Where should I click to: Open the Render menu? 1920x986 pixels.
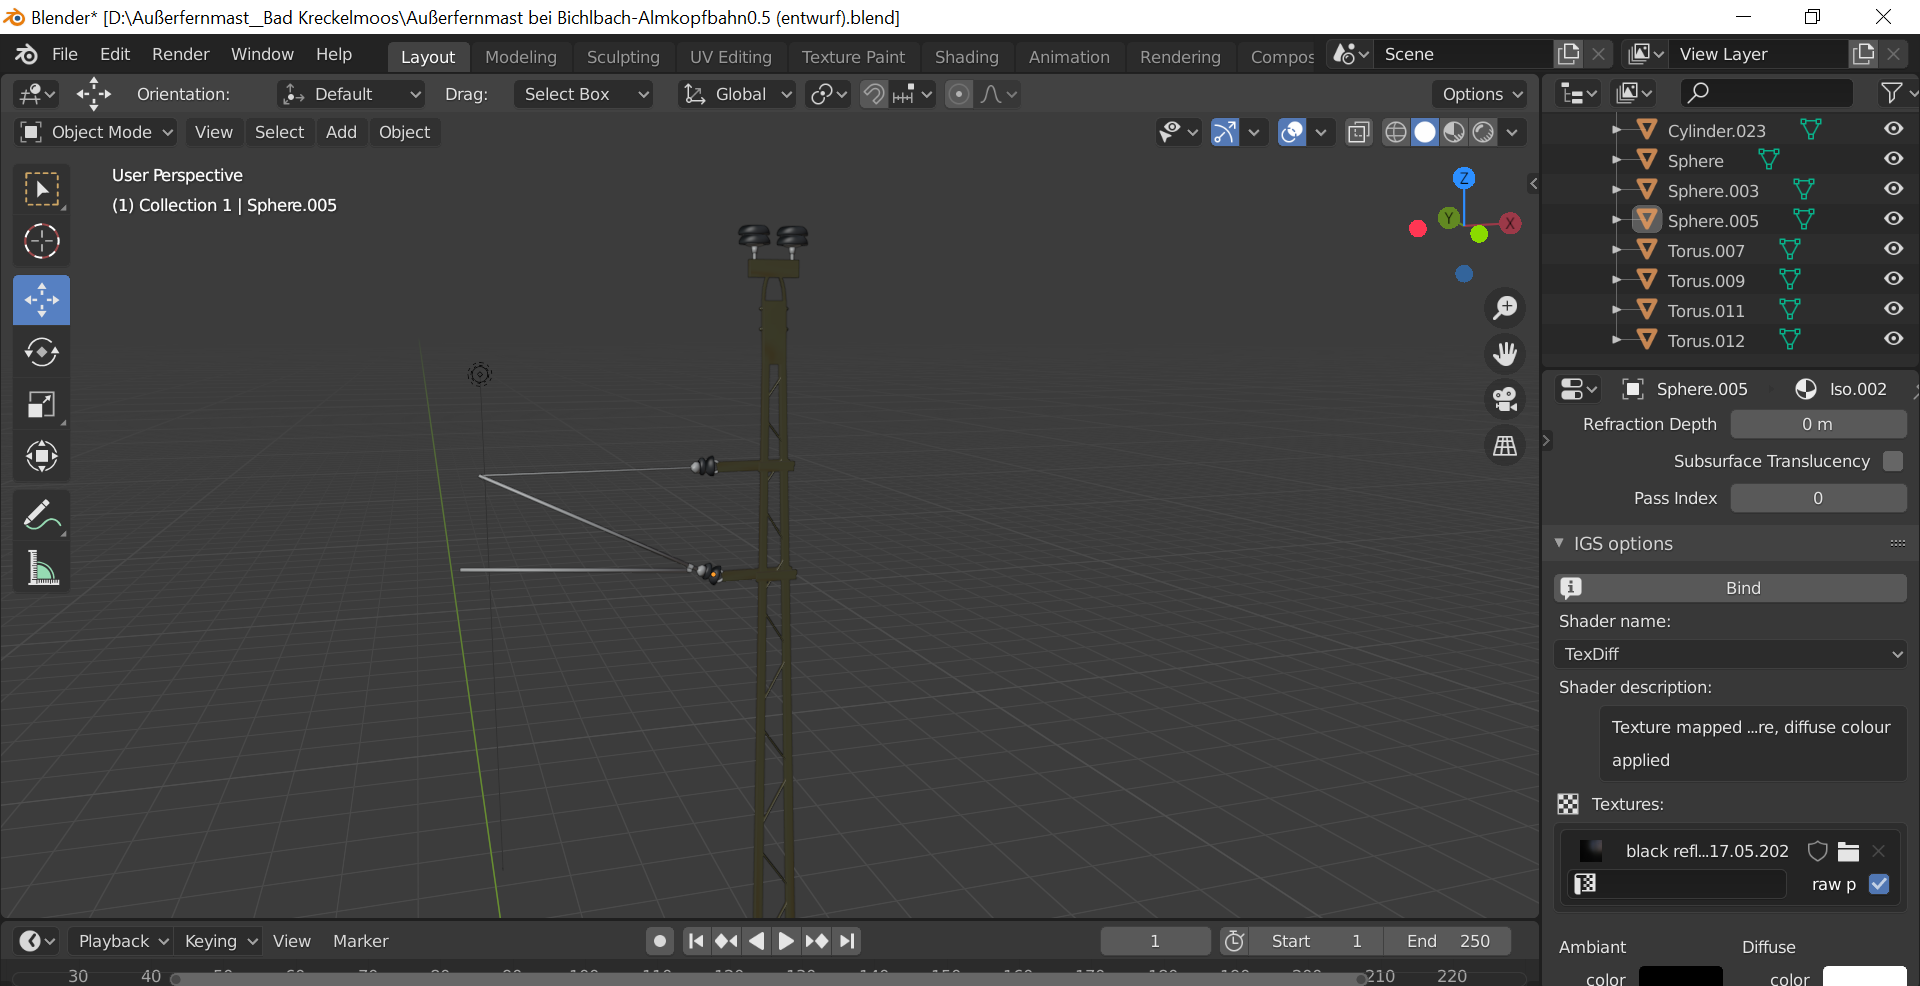tap(180, 54)
